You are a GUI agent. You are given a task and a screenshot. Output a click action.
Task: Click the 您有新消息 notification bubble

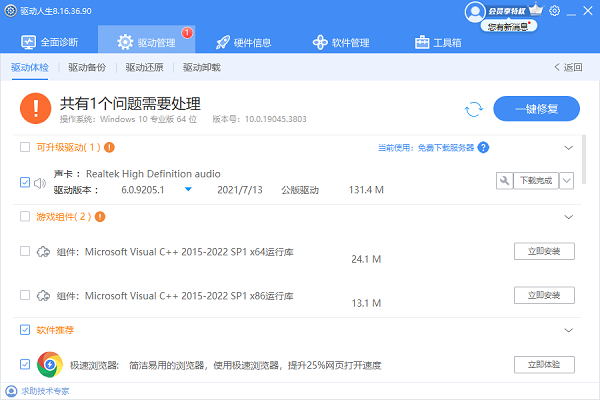click(x=509, y=26)
